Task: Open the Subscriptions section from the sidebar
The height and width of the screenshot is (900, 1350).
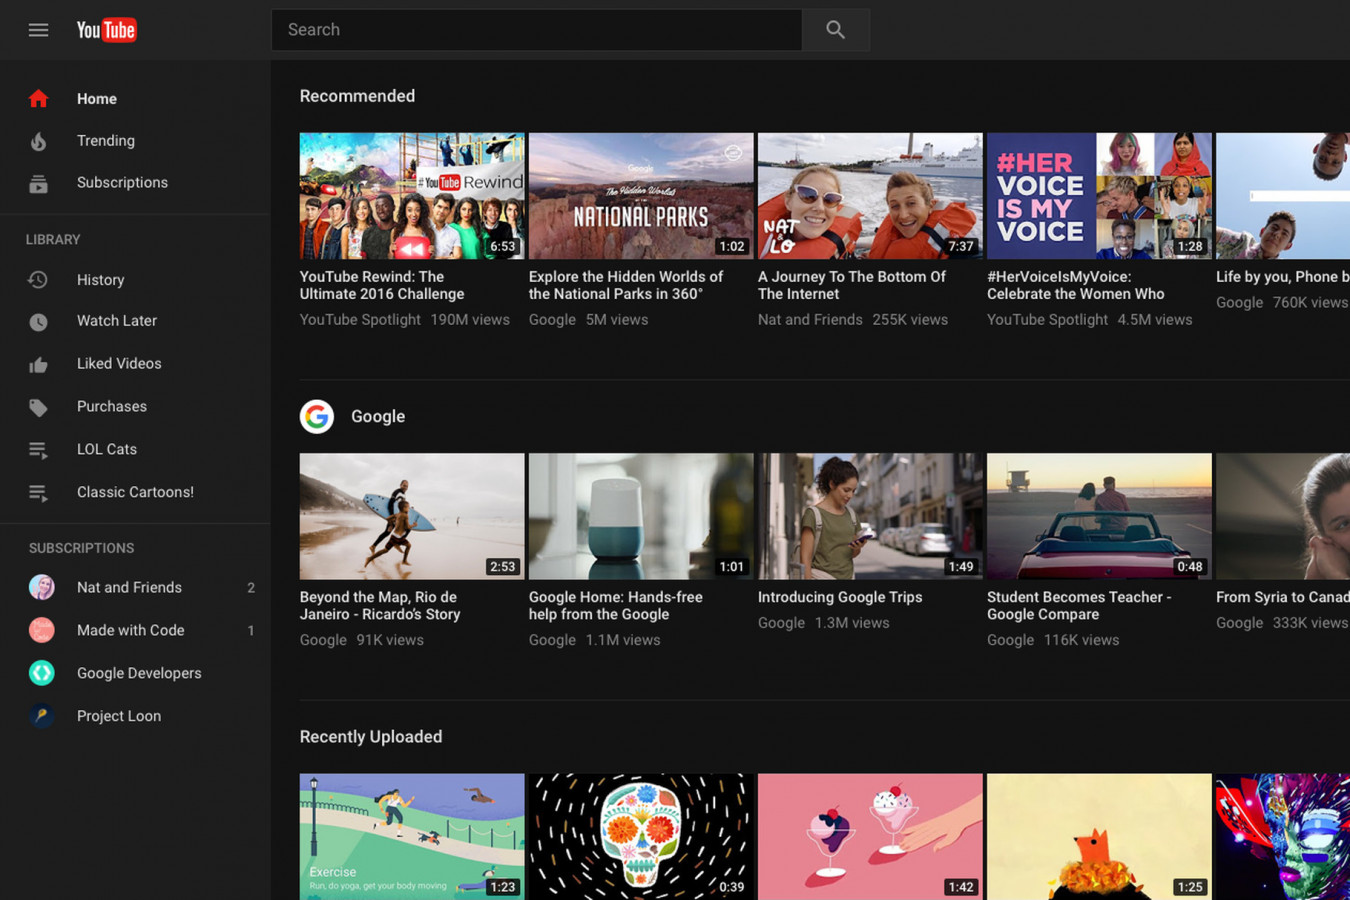Action: click(x=122, y=183)
